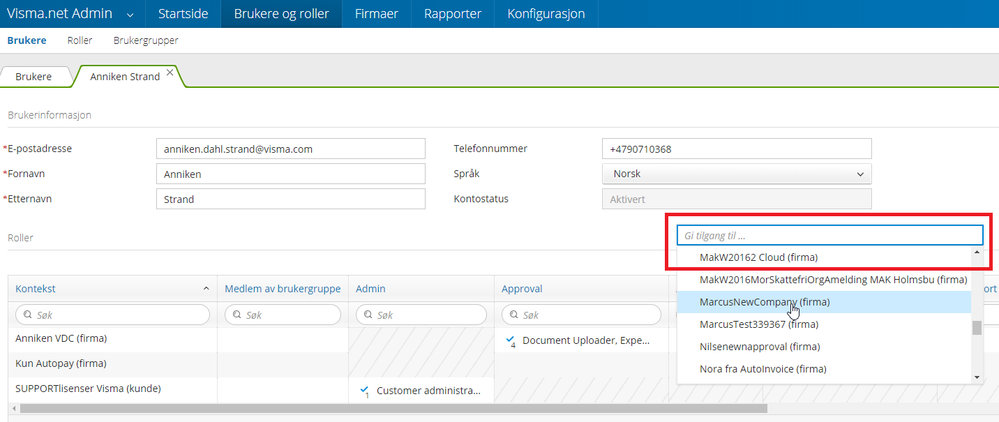This screenshot has height=422, width=999.
Task: Click search icon in Medlem av brukergruppe filter
Action: [x=237, y=315]
